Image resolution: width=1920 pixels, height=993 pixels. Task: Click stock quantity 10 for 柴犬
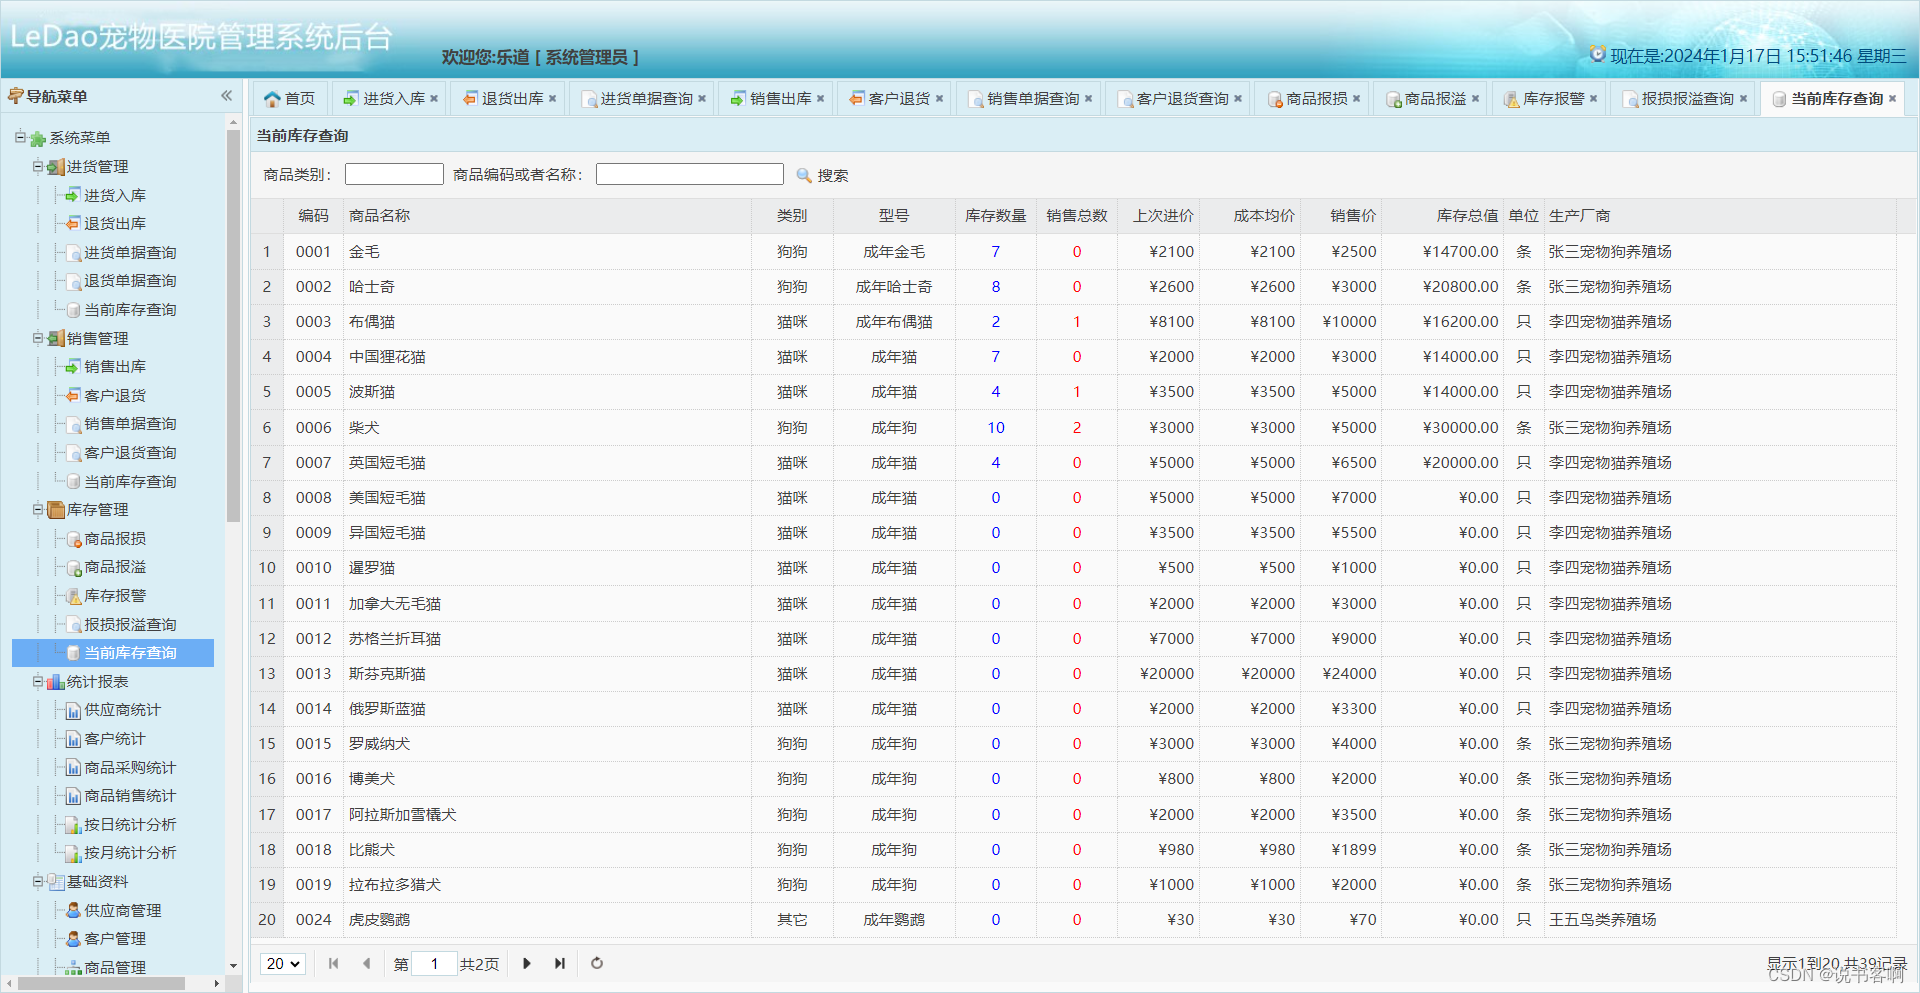tap(996, 428)
